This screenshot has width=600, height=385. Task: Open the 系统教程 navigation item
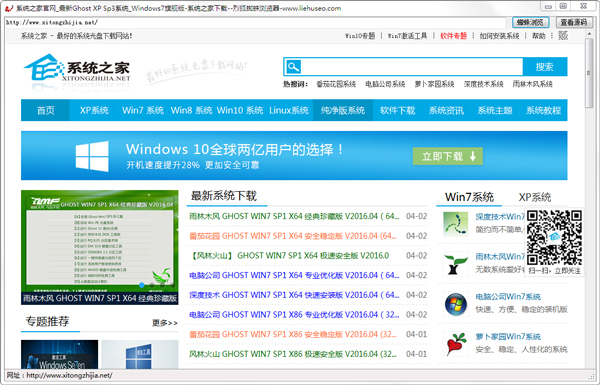tap(543, 110)
